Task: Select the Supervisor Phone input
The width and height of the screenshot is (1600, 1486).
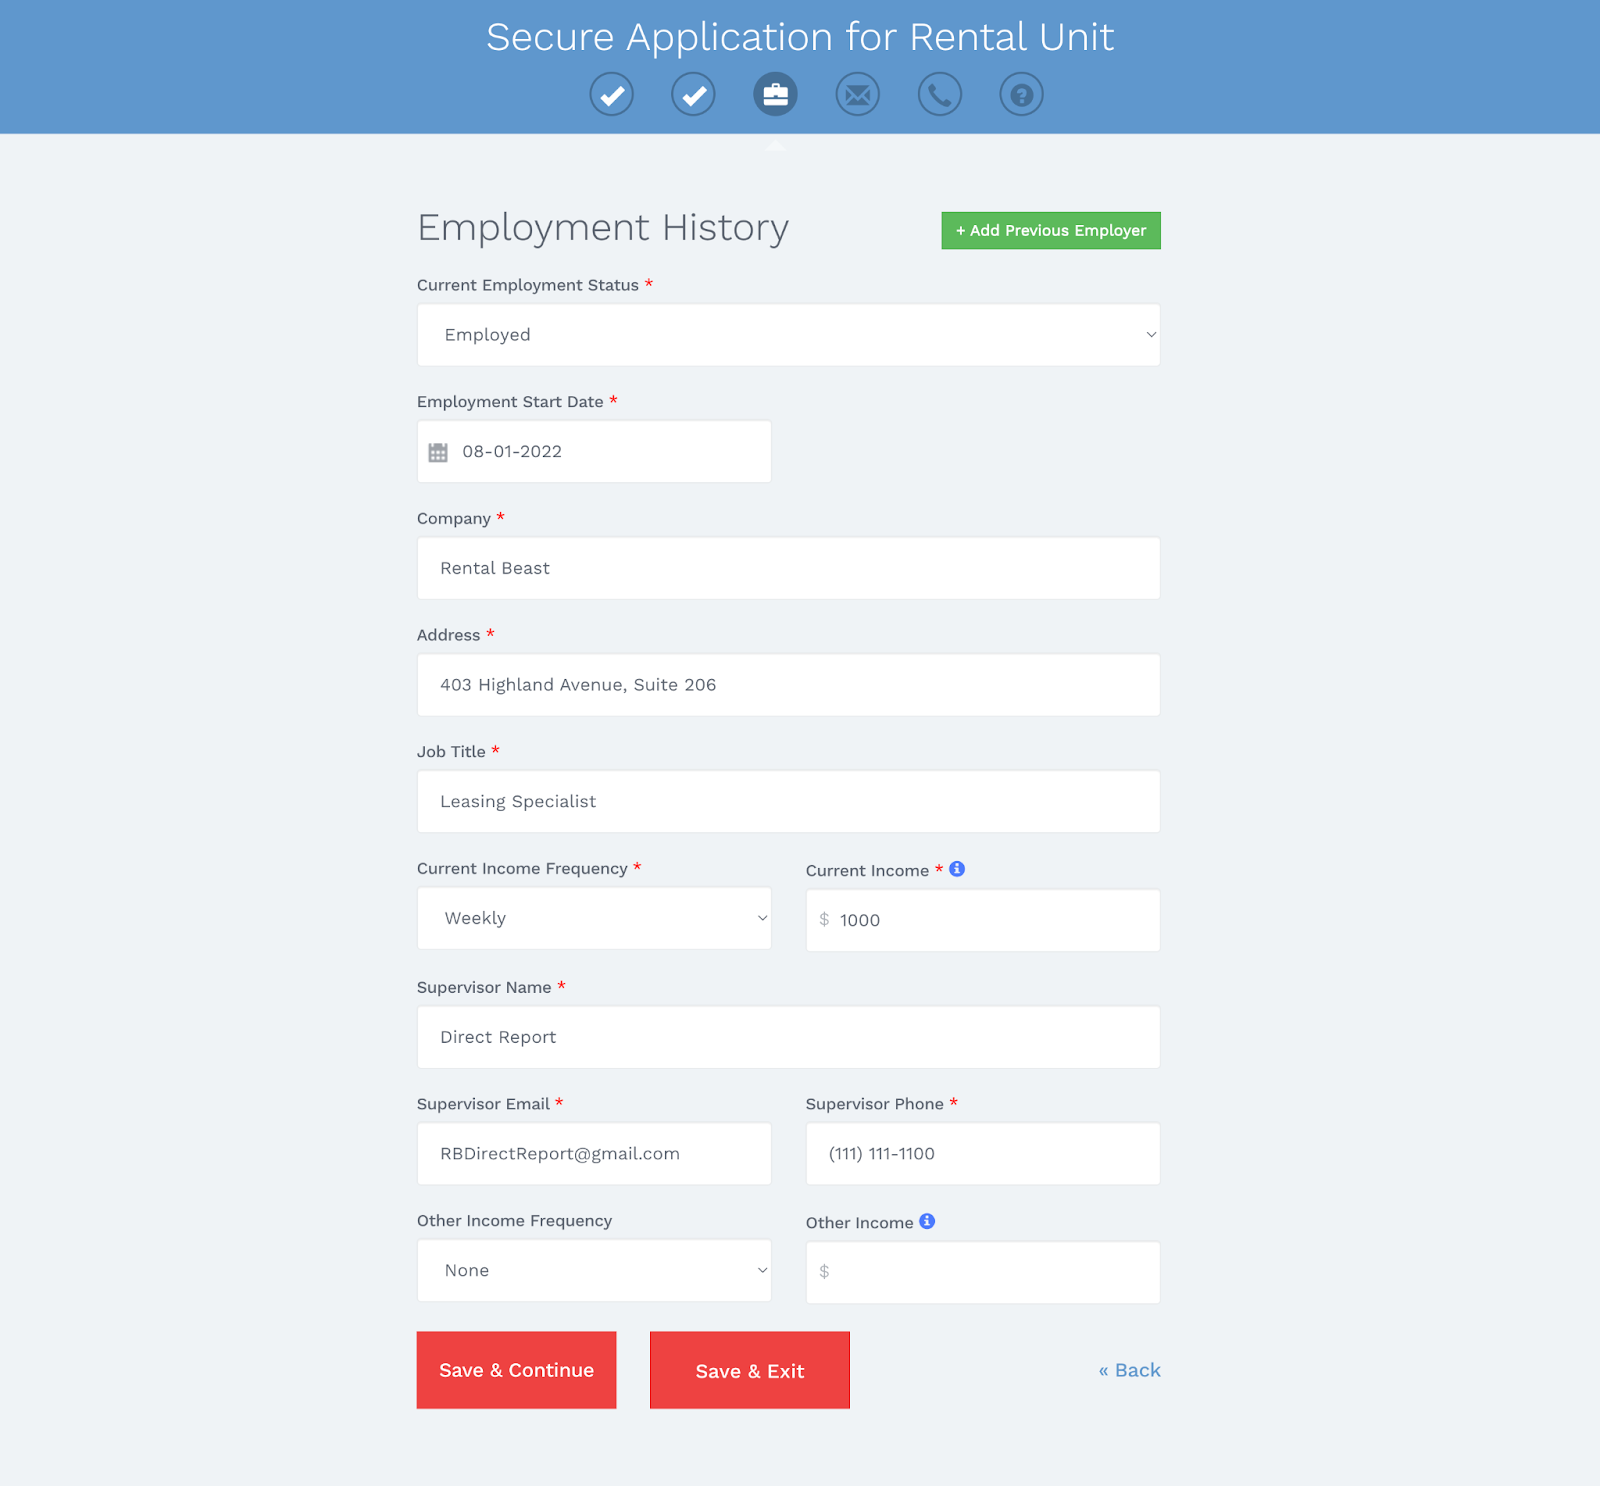Action: click(x=982, y=1153)
